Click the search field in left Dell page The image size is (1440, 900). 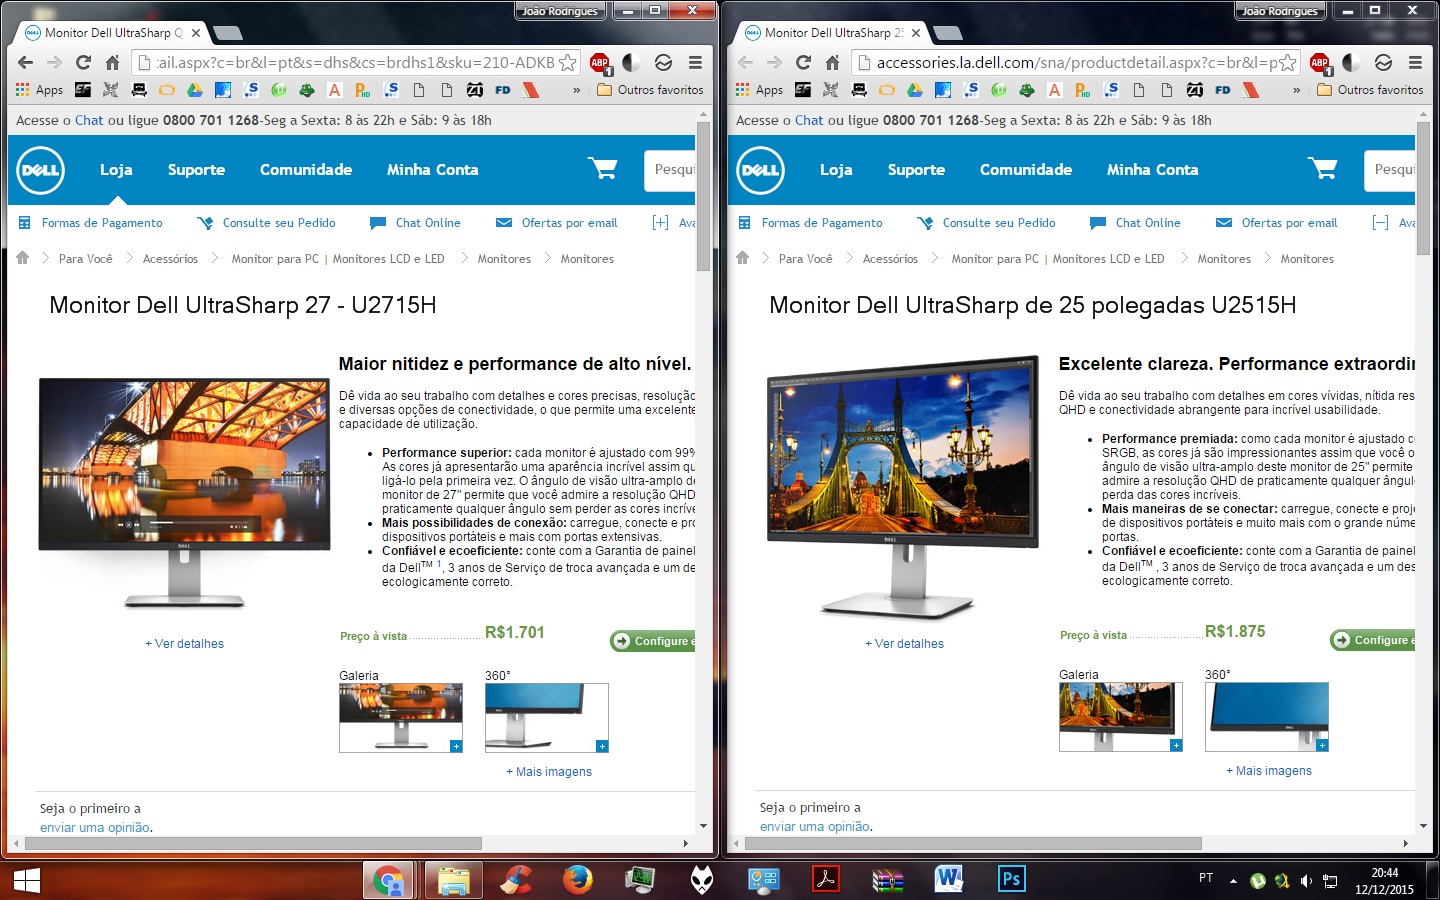click(670, 170)
